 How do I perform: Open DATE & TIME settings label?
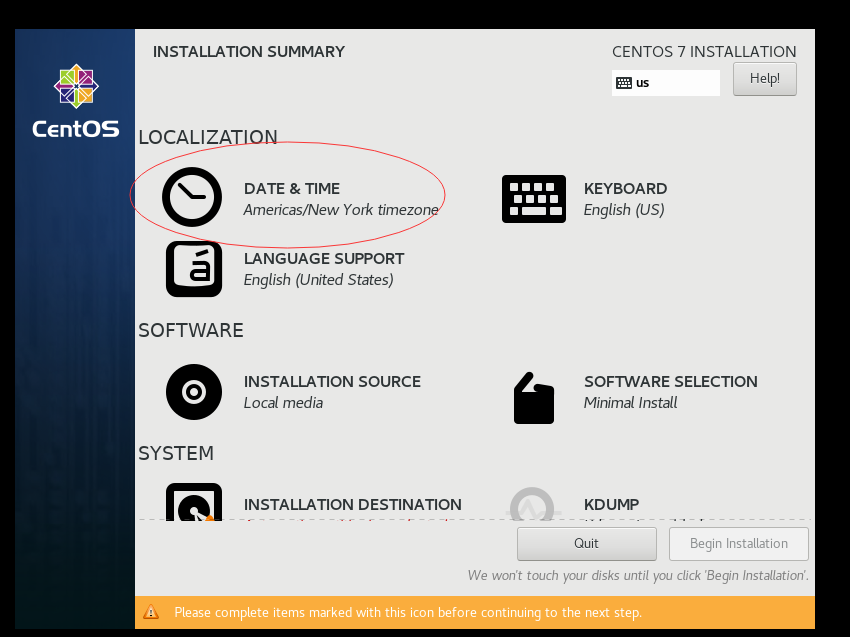(x=292, y=189)
